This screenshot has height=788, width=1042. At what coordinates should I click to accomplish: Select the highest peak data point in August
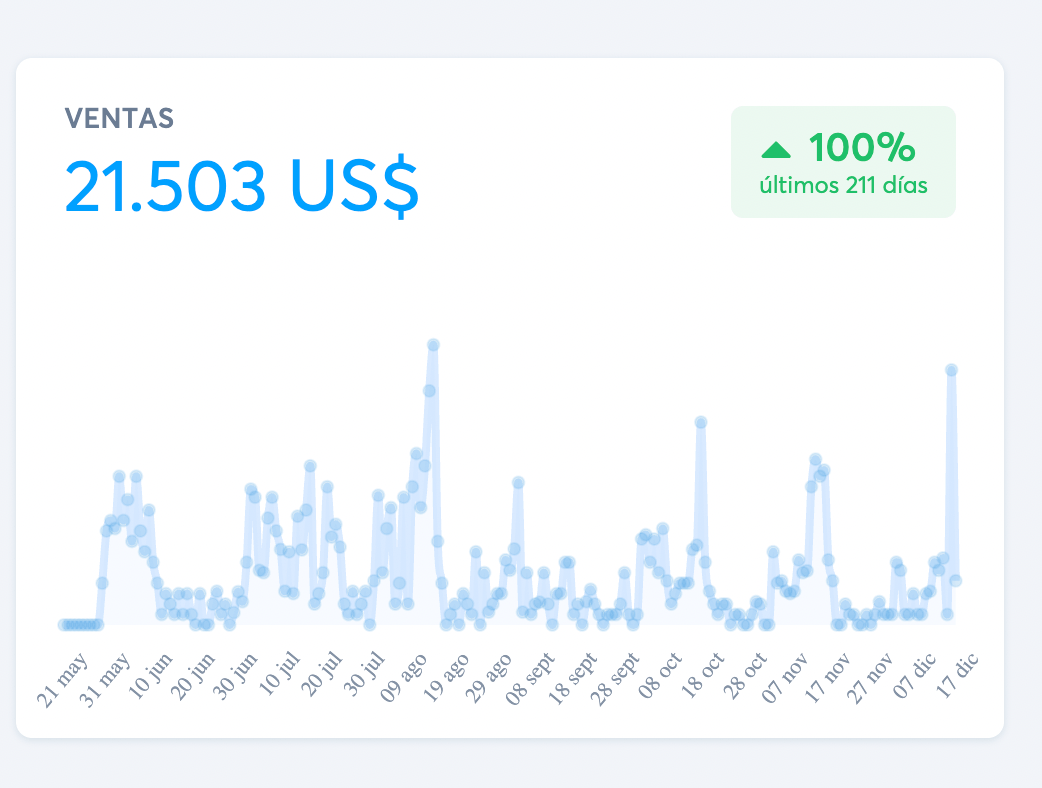click(433, 345)
